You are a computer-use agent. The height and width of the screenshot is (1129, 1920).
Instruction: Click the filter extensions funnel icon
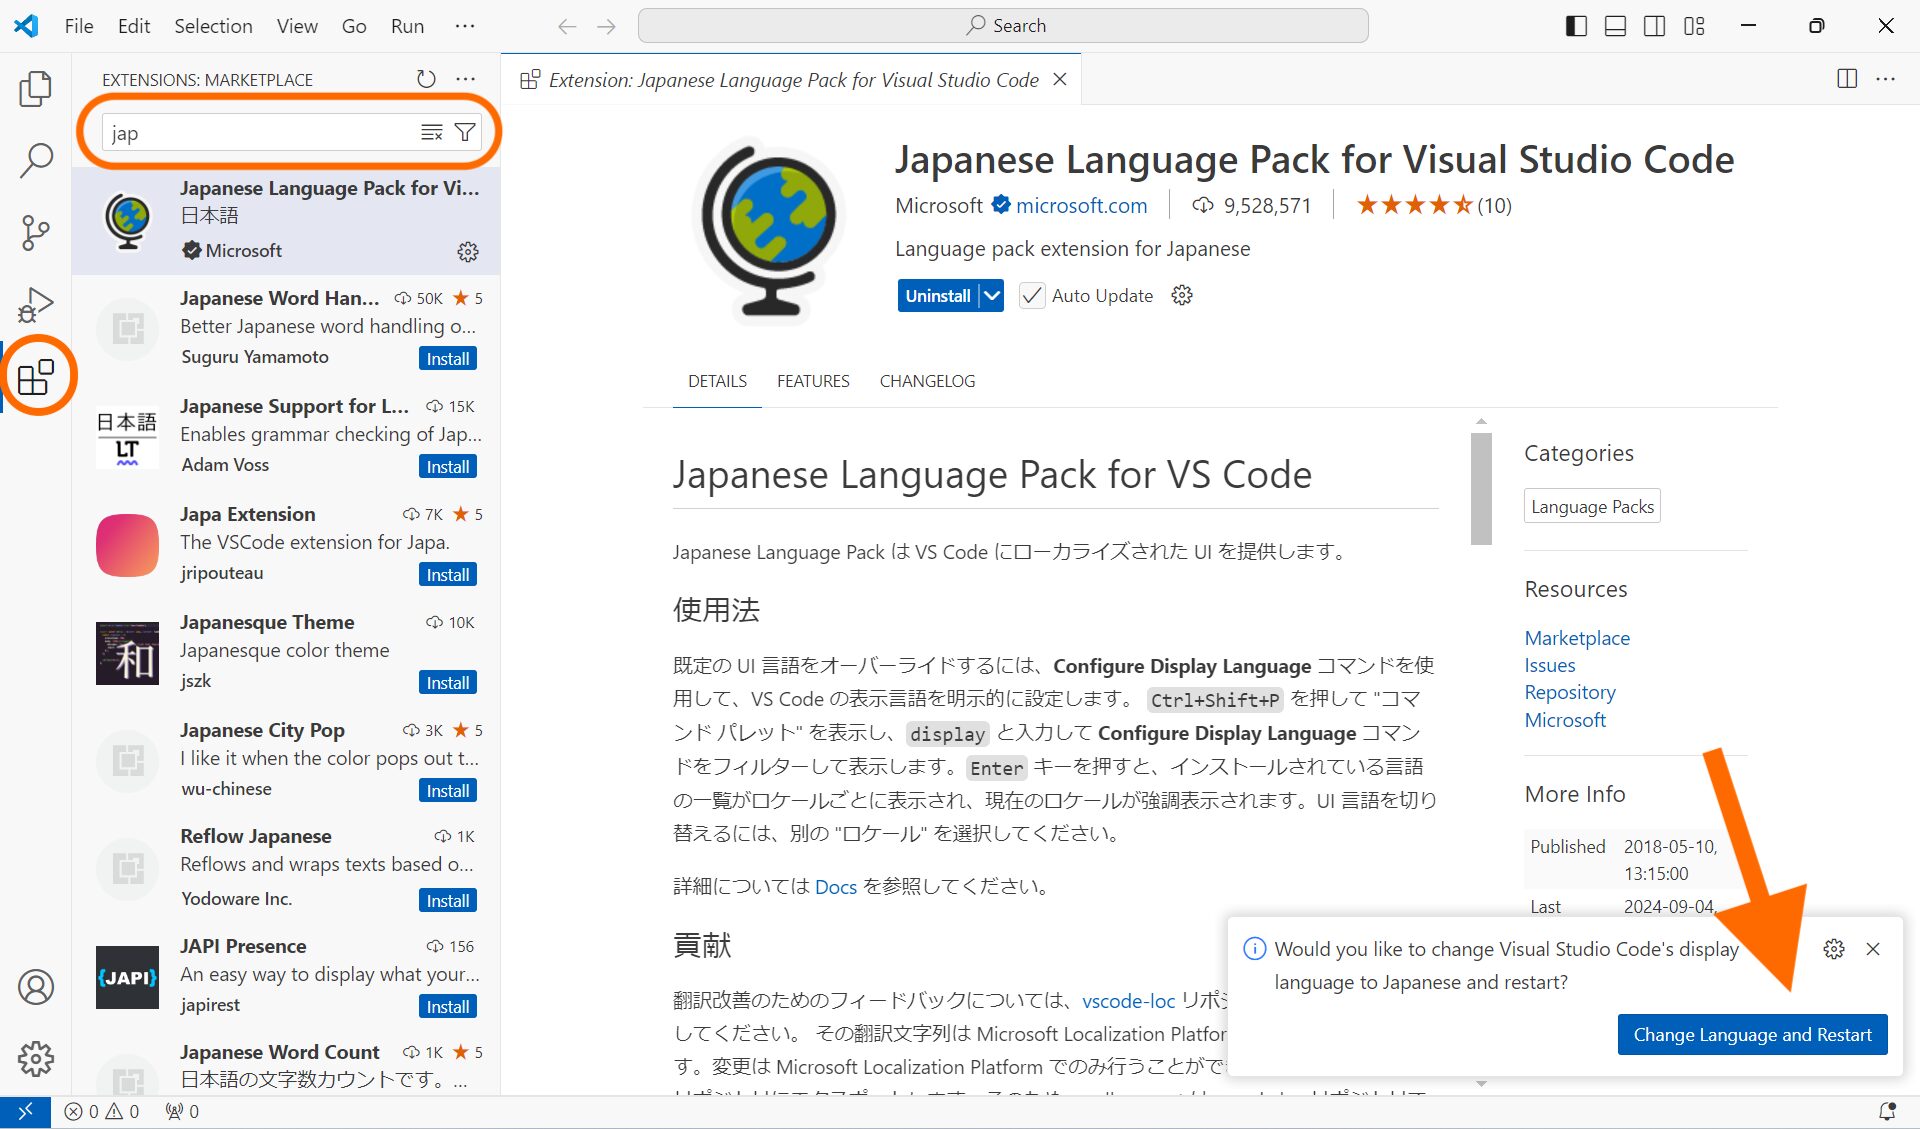click(x=465, y=132)
